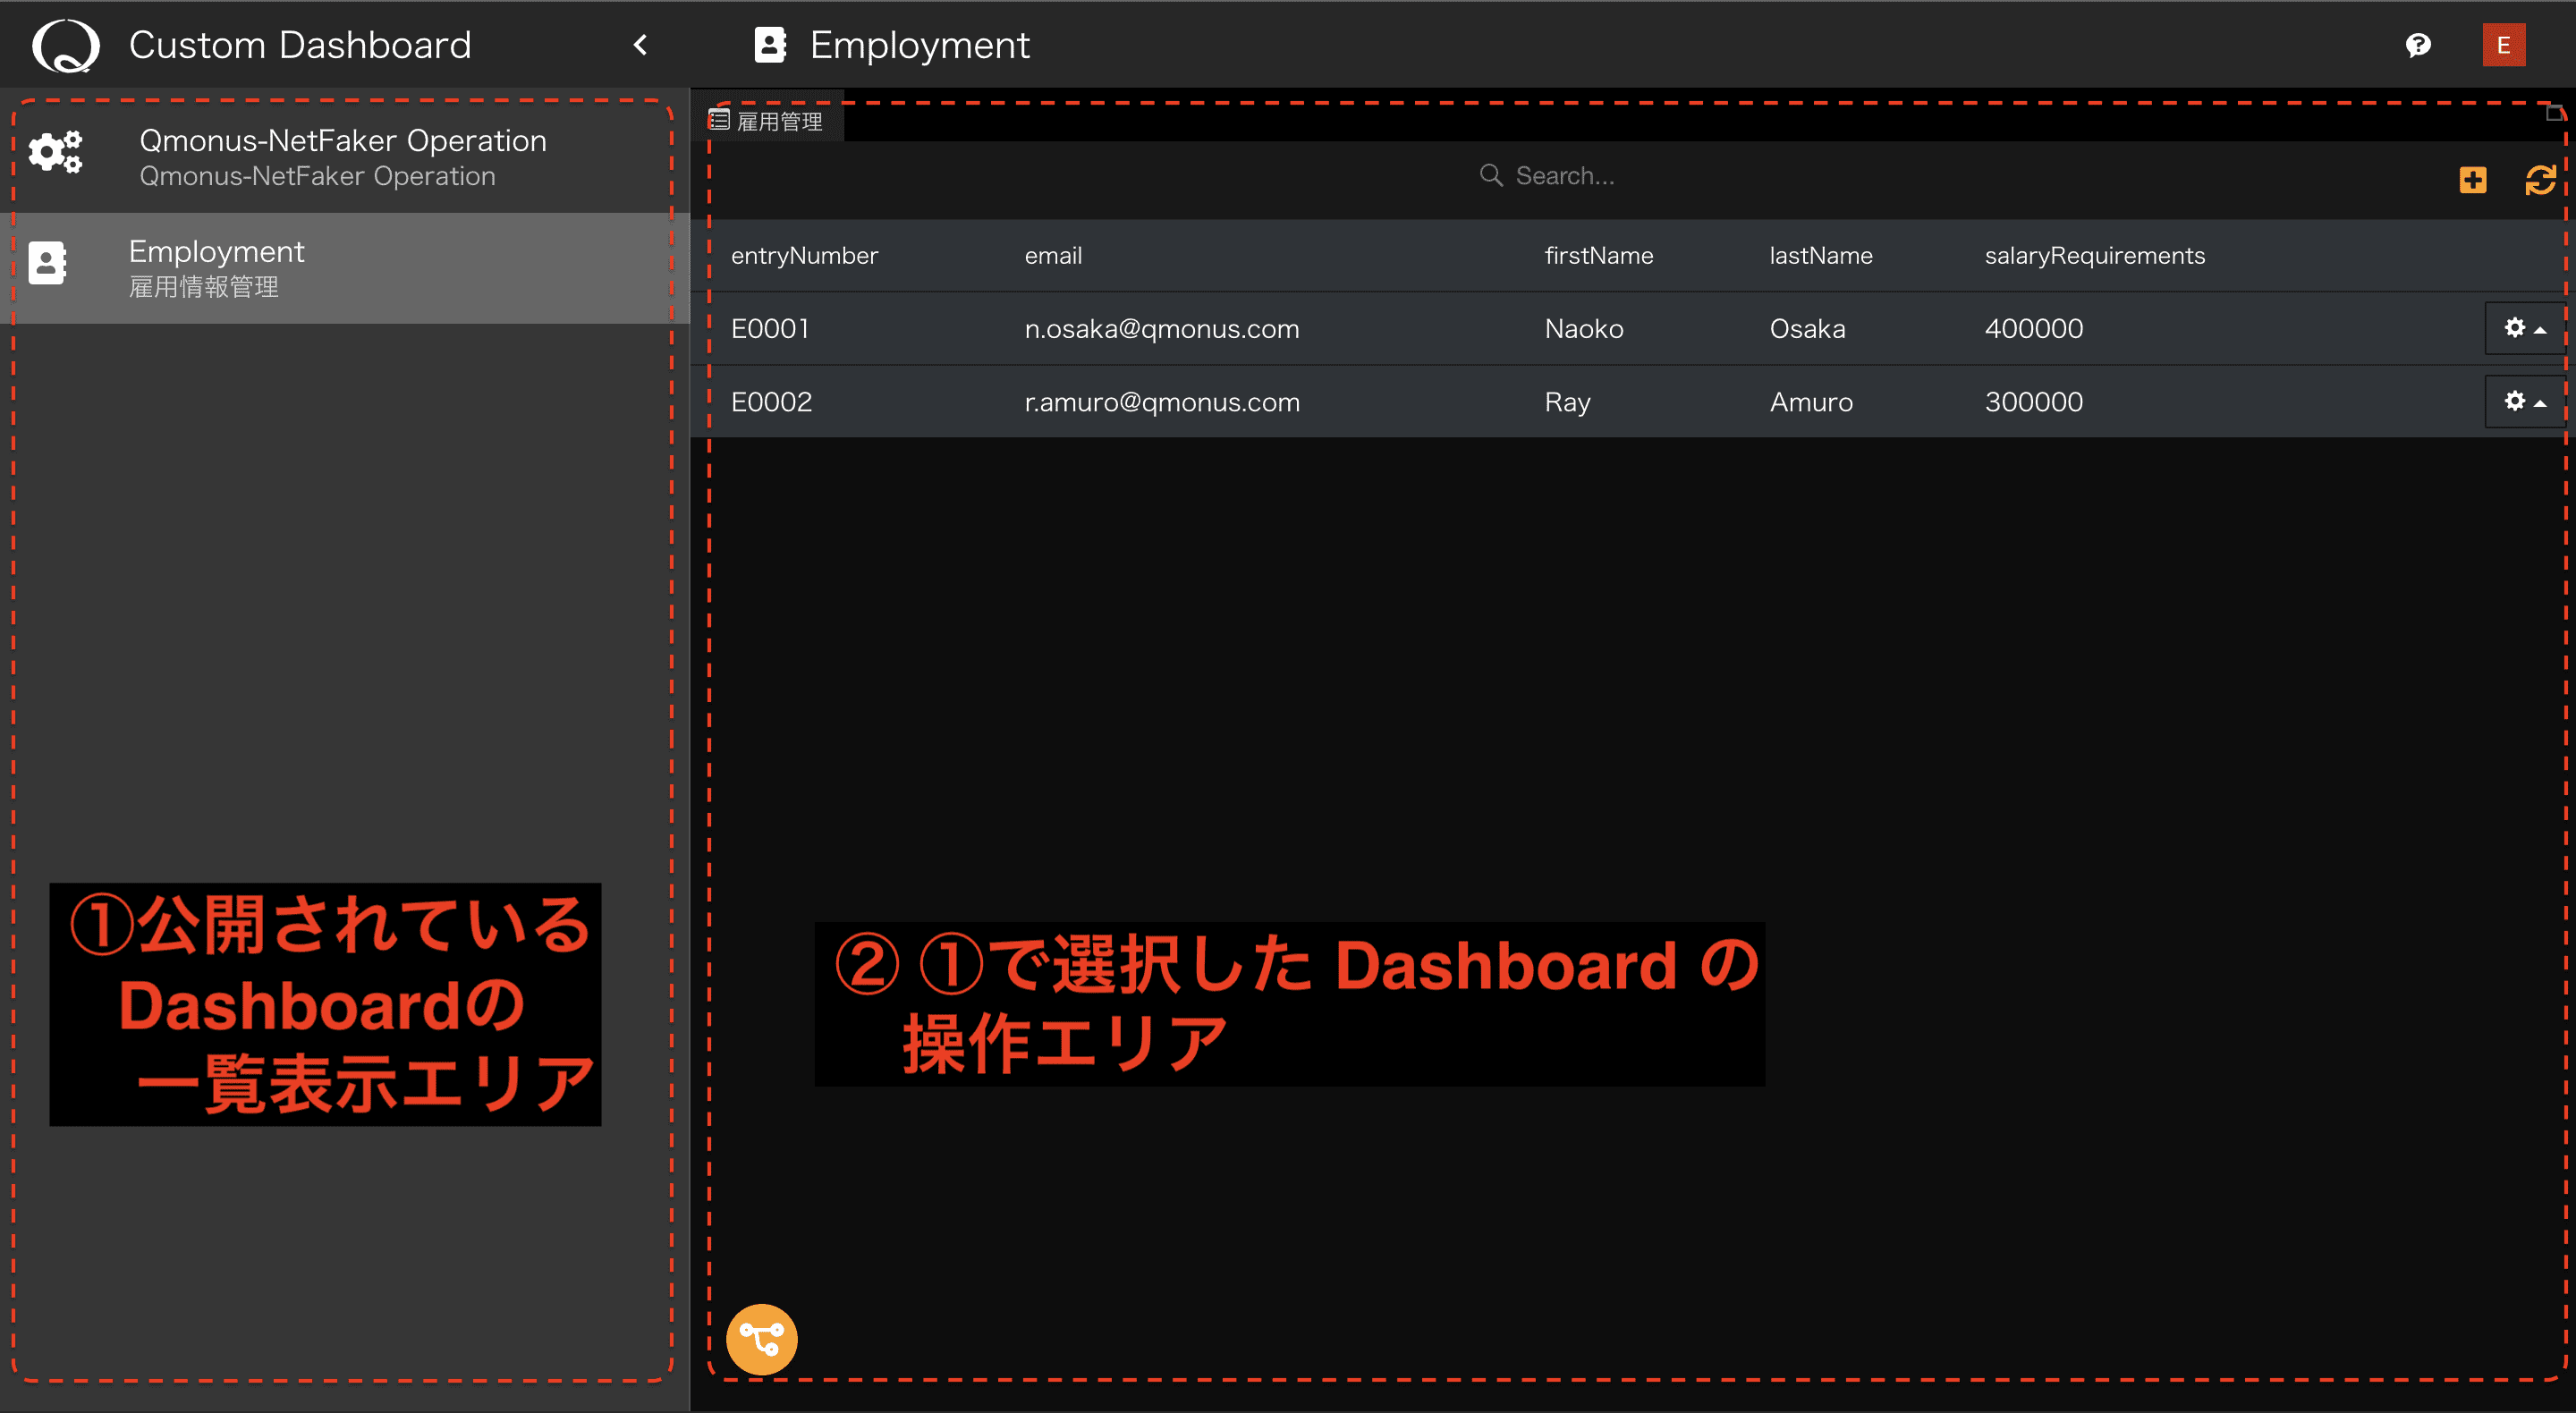Open the help chat bubble icon
This screenshot has width=2576, height=1413.
click(2418, 45)
